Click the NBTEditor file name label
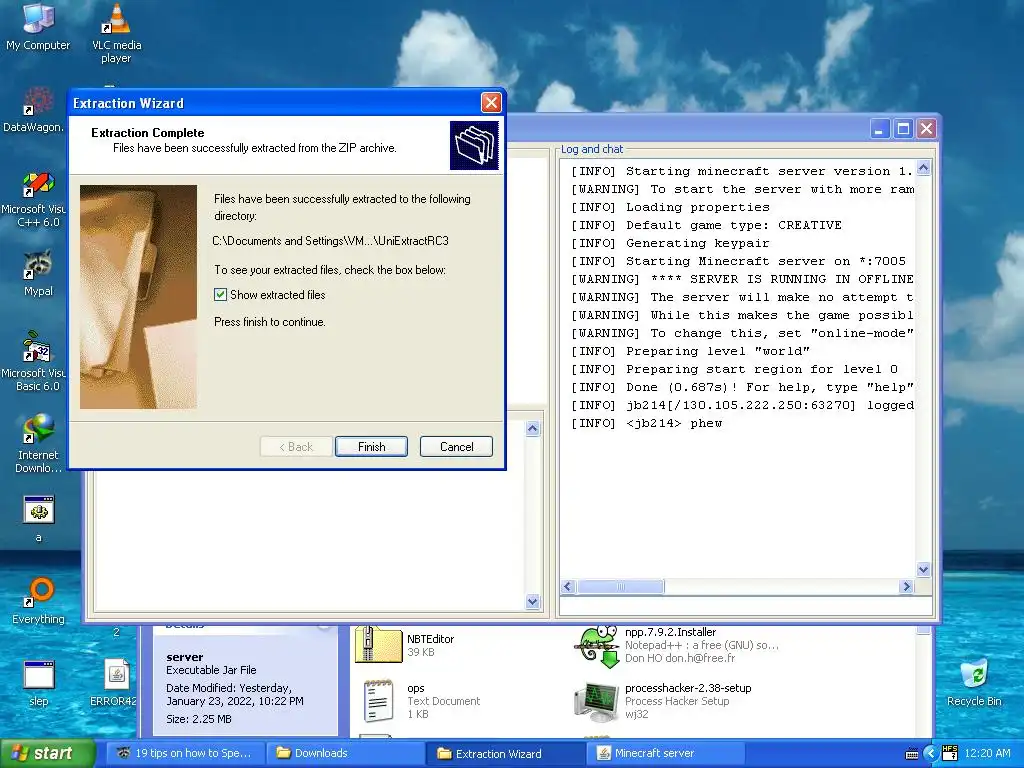Viewport: 1024px width, 768px height. [x=430, y=639]
